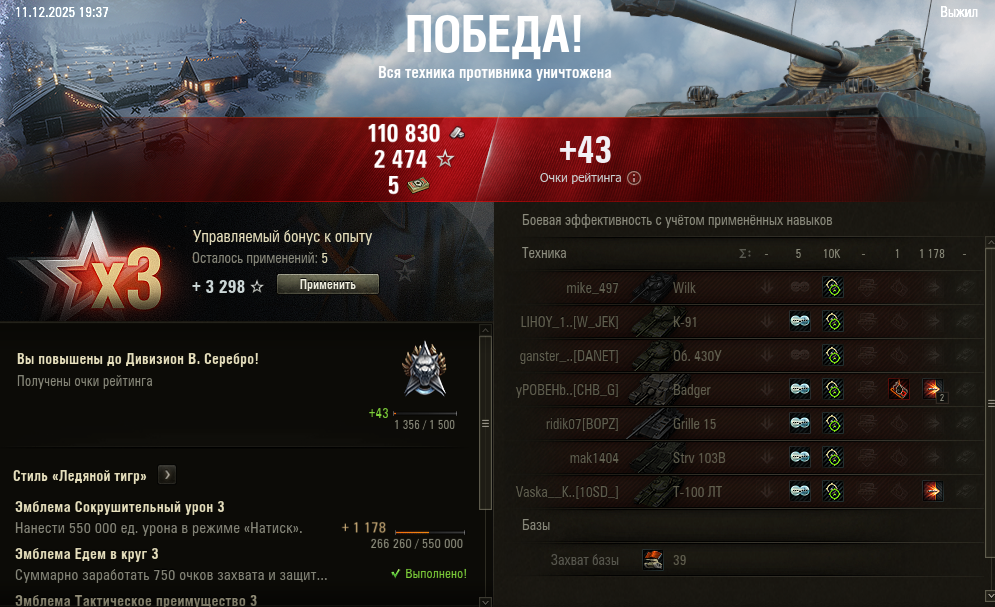
Task: Click the rating points info icon
Action: pos(633,178)
